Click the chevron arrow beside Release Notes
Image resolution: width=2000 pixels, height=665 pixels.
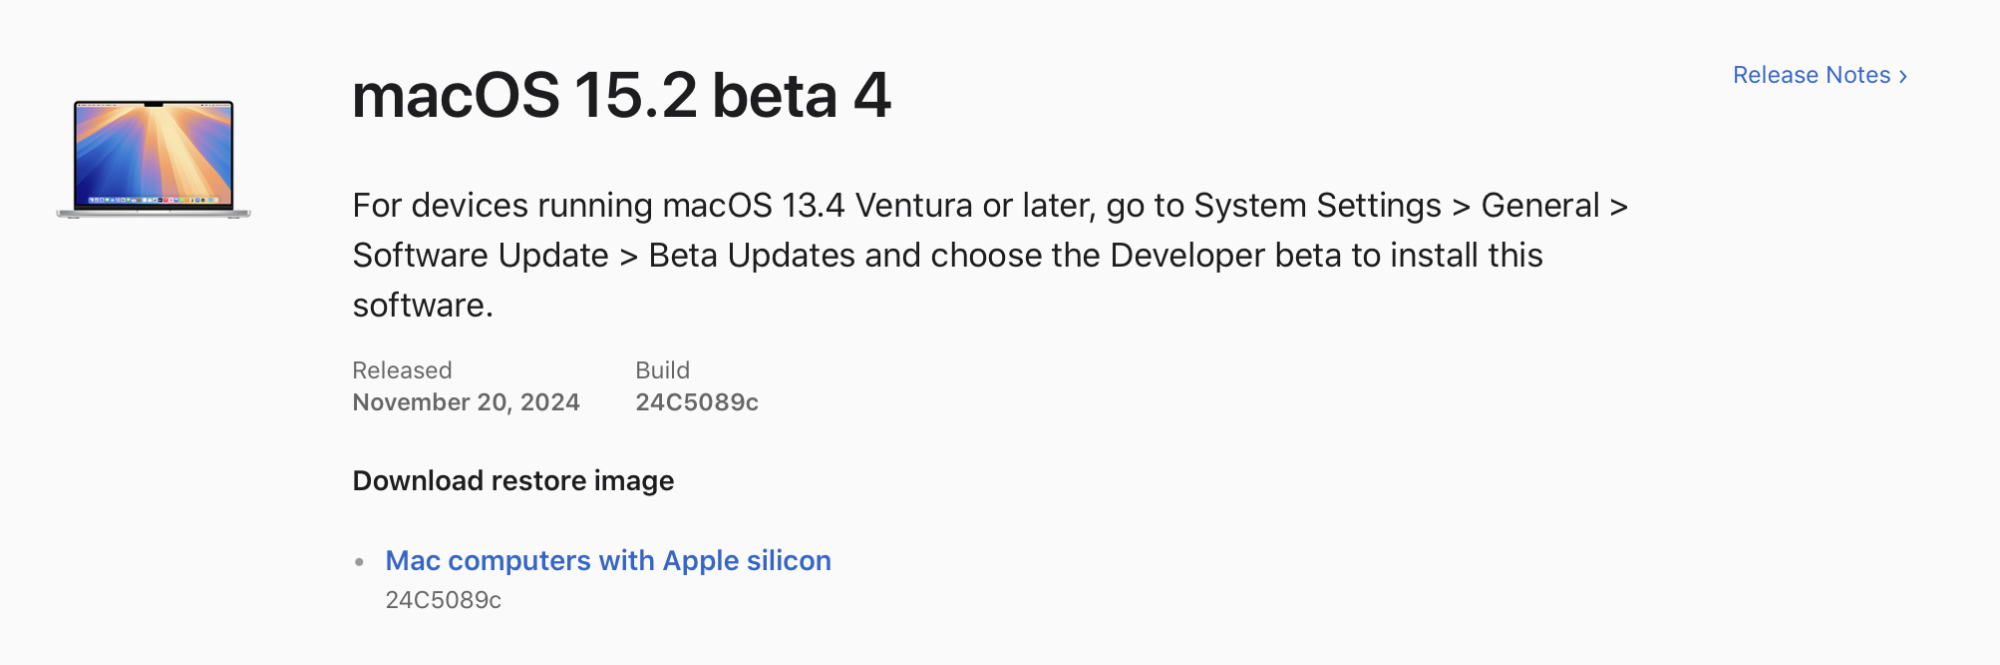[1903, 76]
